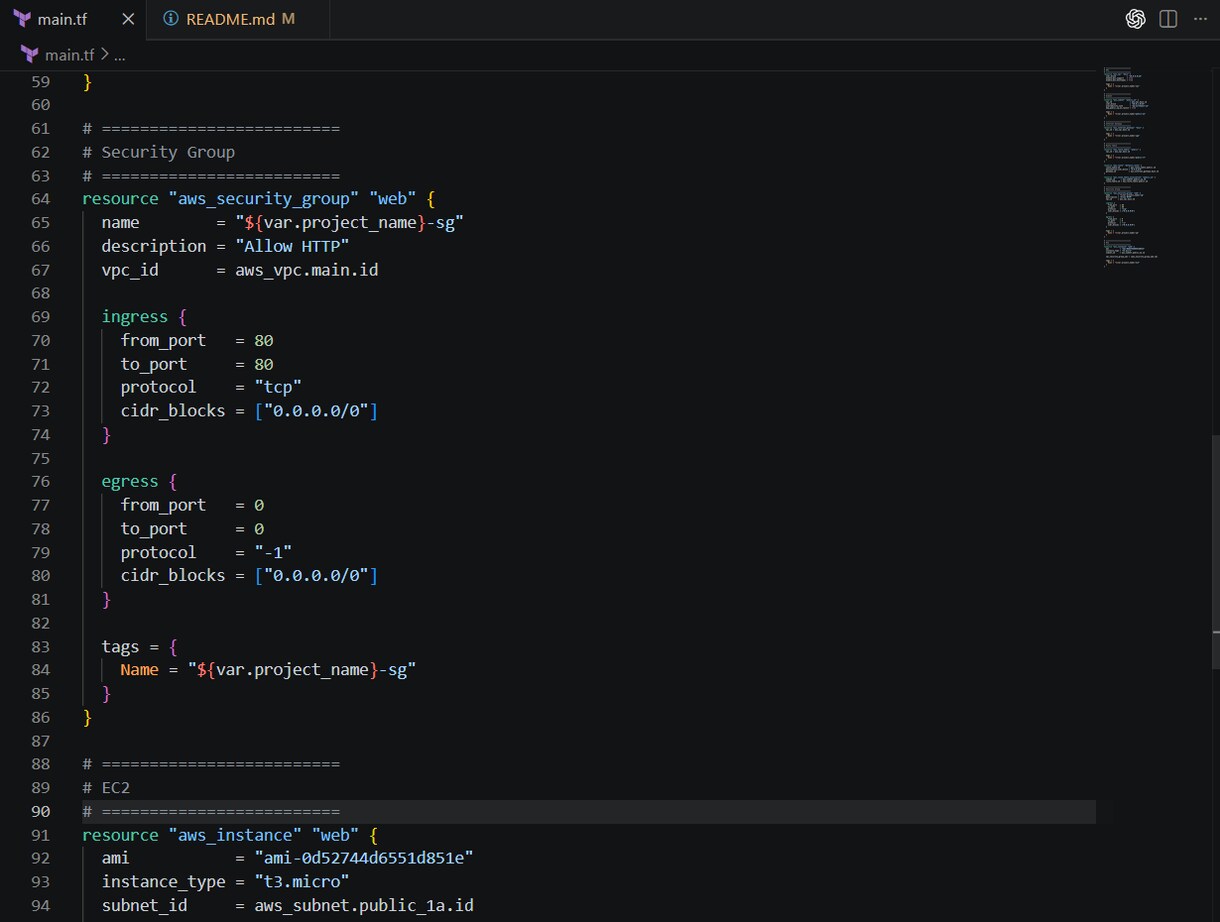Click the "tags" attribute on line 83
Screen dimensions: 1220x922
[120, 646]
